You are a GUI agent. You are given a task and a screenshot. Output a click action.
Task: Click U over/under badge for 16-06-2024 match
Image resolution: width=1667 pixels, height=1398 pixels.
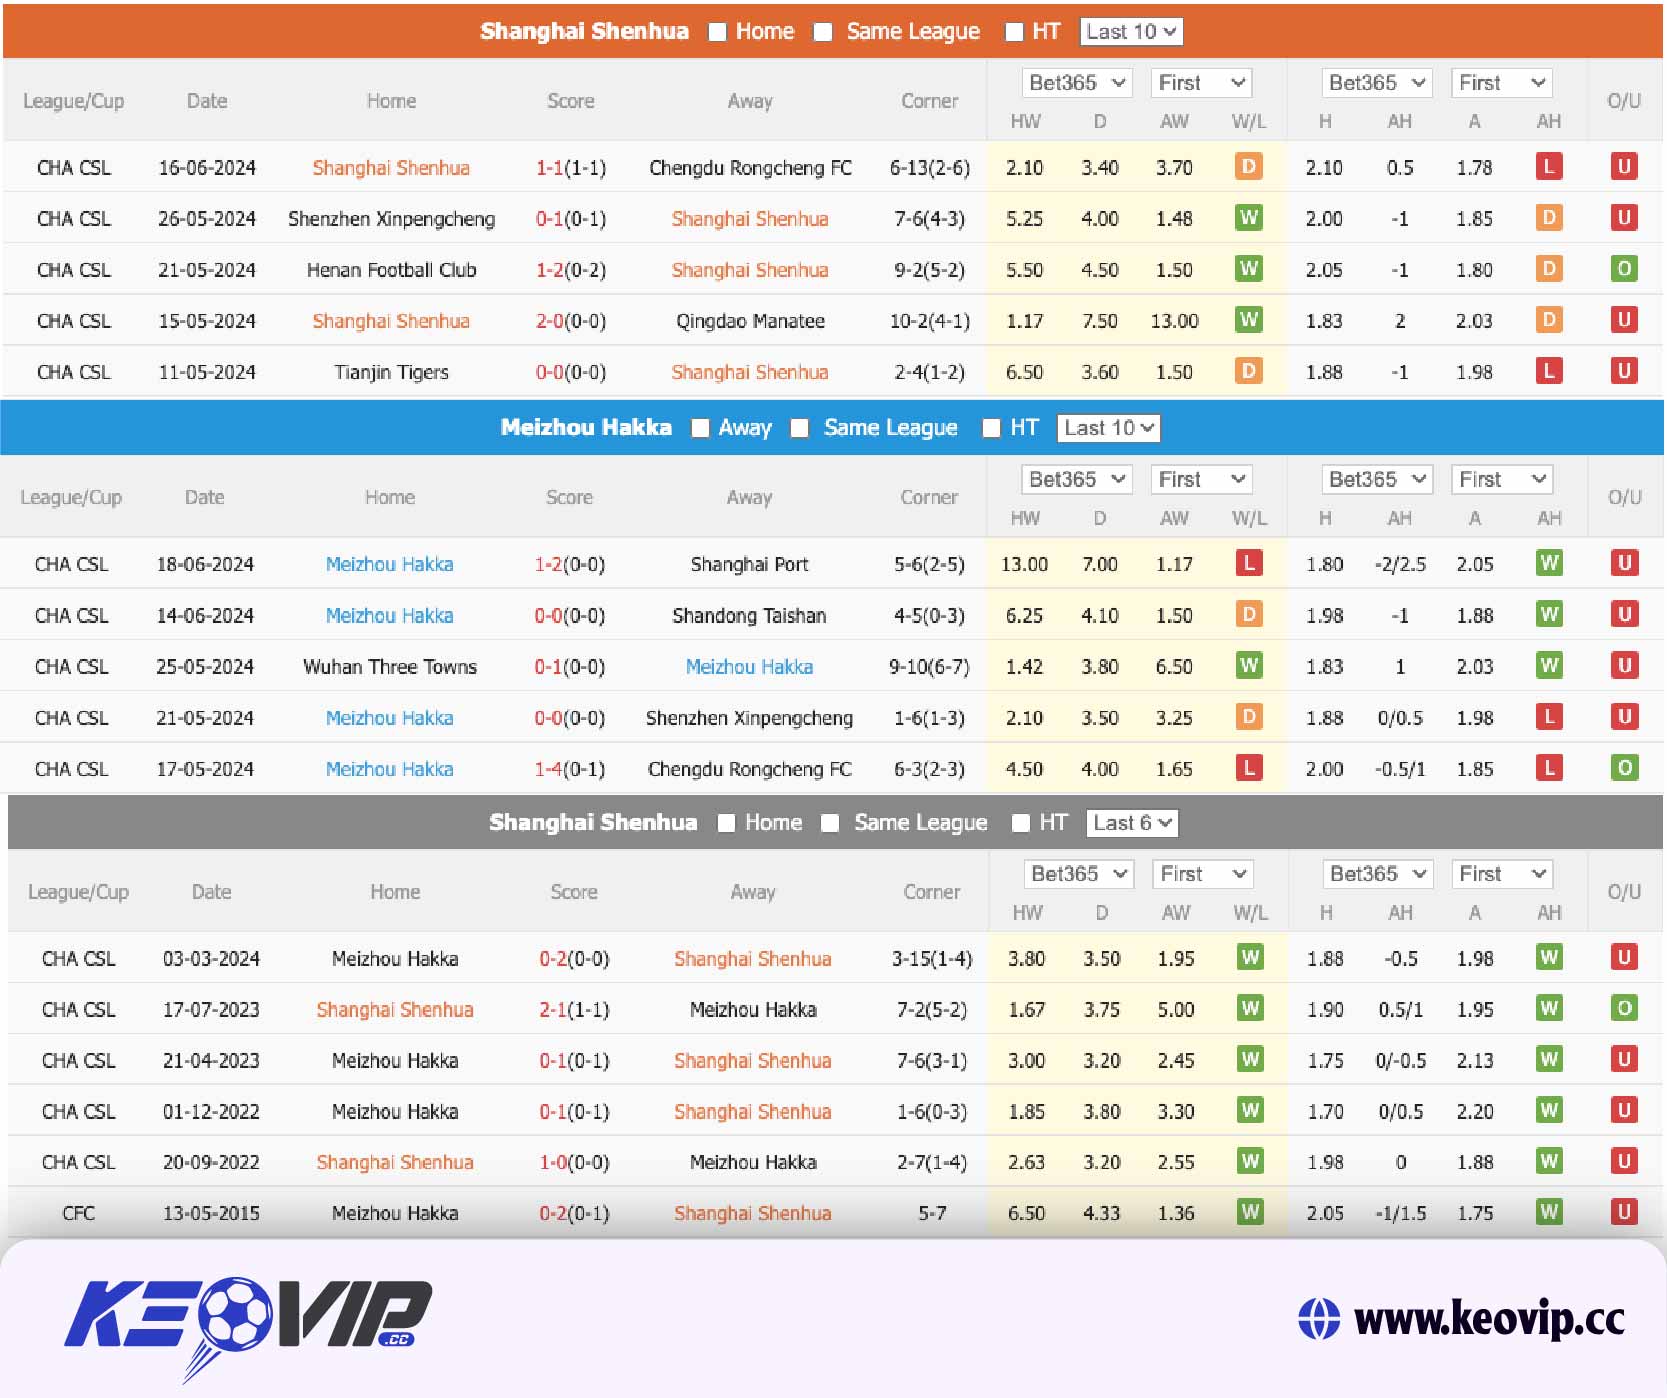1624,167
